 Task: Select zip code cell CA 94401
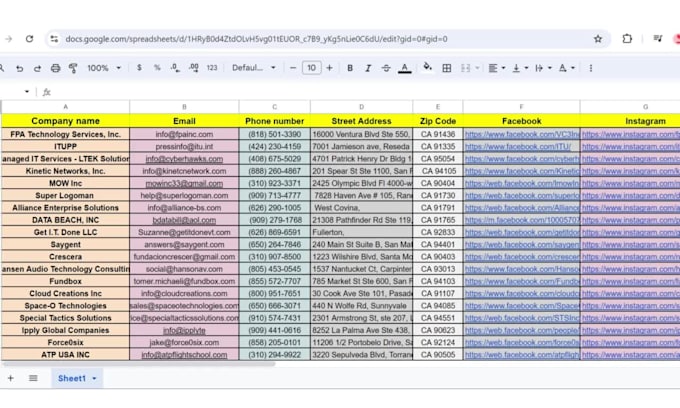(438, 245)
